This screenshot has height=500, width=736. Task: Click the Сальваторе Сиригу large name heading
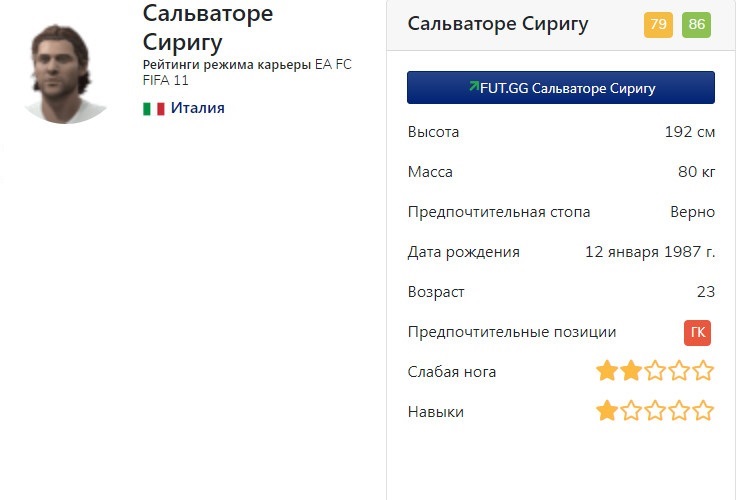[x=208, y=28]
